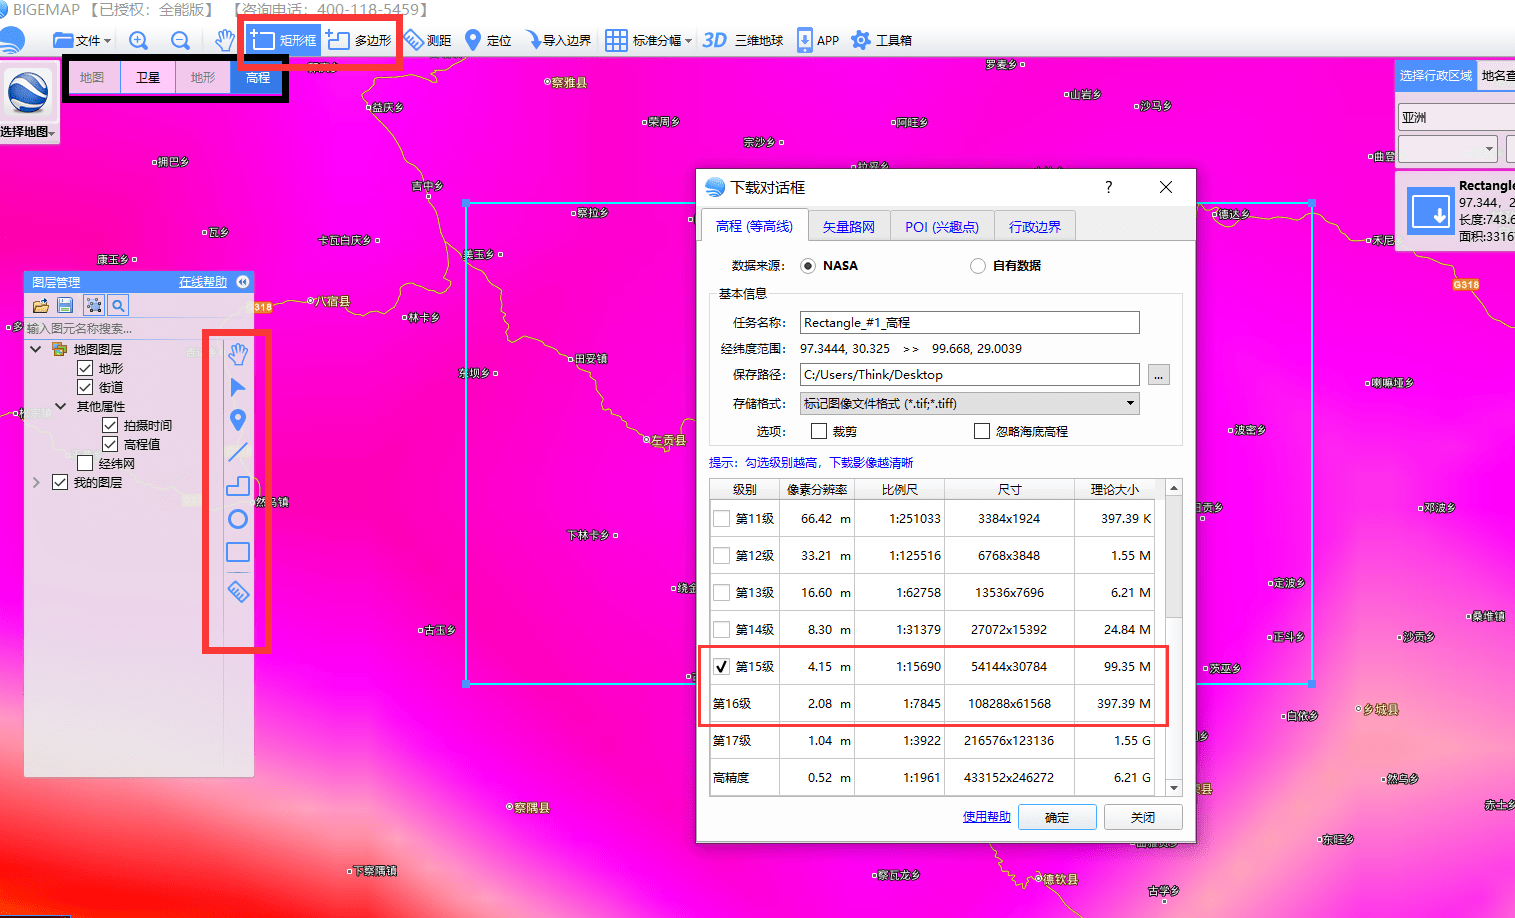The width and height of the screenshot is (1515, 918).
Task: Click the 定位 location pin tool
Action: pyautogui.click(x=488, y=40)
